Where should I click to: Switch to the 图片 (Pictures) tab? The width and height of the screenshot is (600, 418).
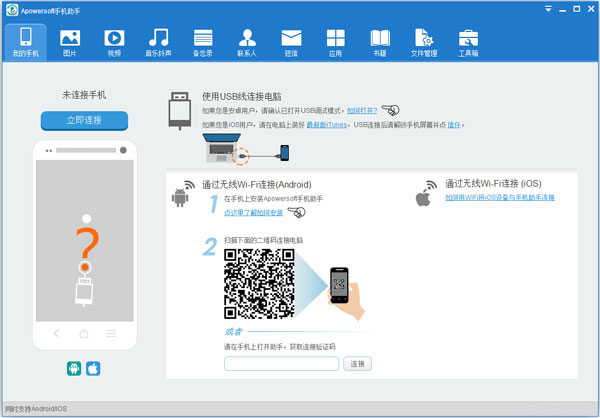[x=70, y=42]
